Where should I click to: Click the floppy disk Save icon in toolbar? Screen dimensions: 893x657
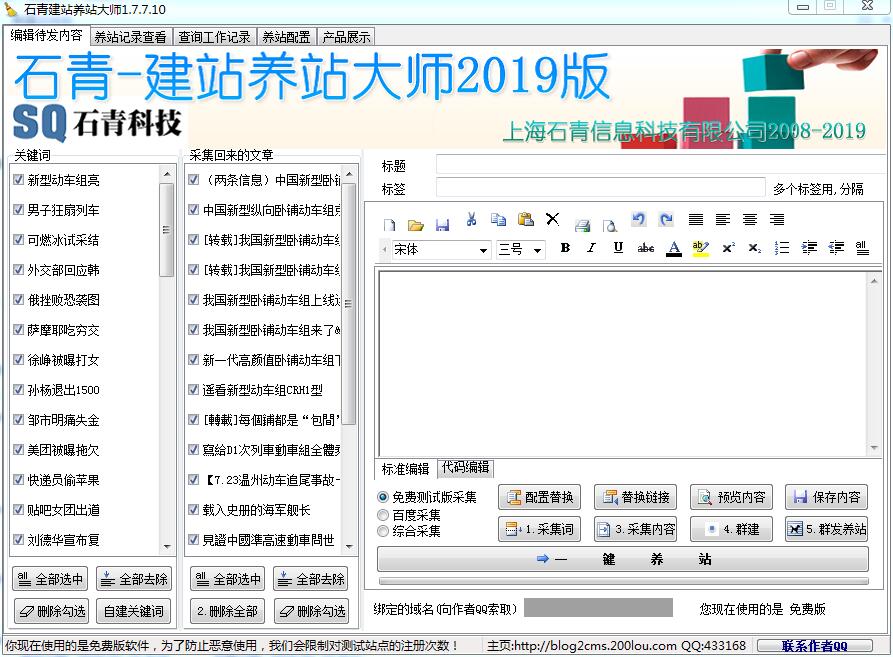(442, 224)
